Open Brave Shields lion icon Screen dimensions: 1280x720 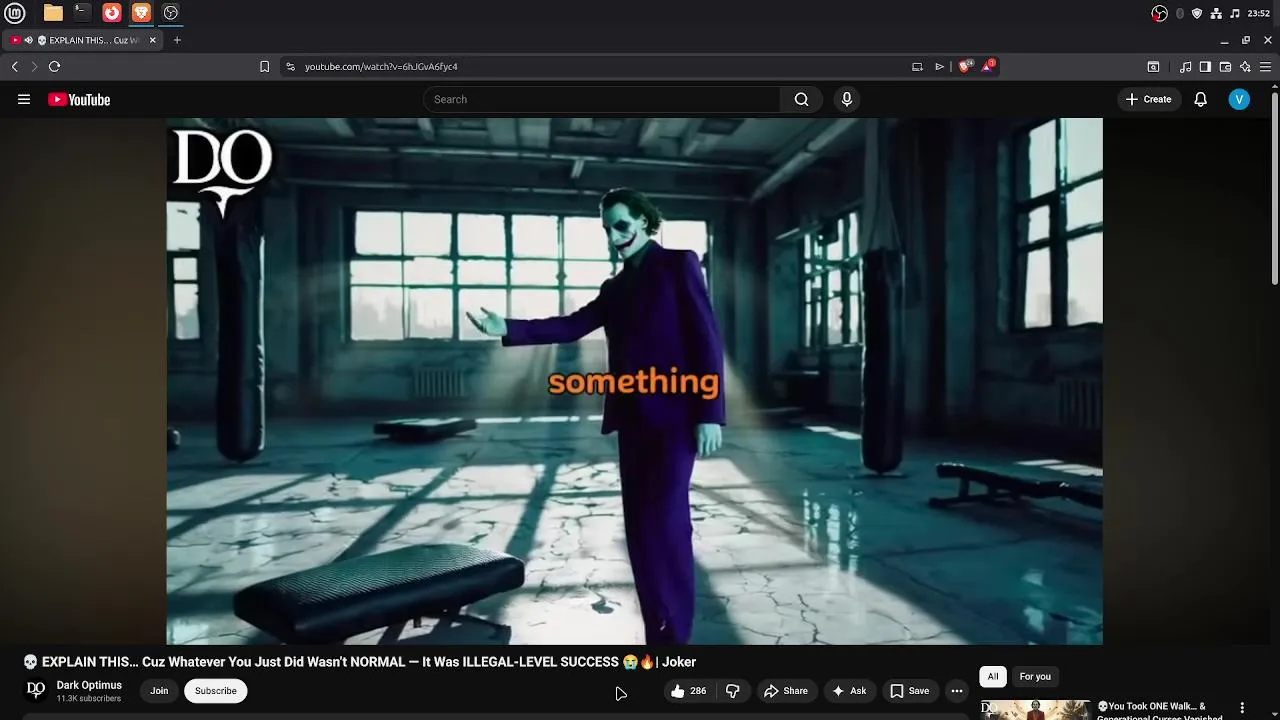coord(964,66)
